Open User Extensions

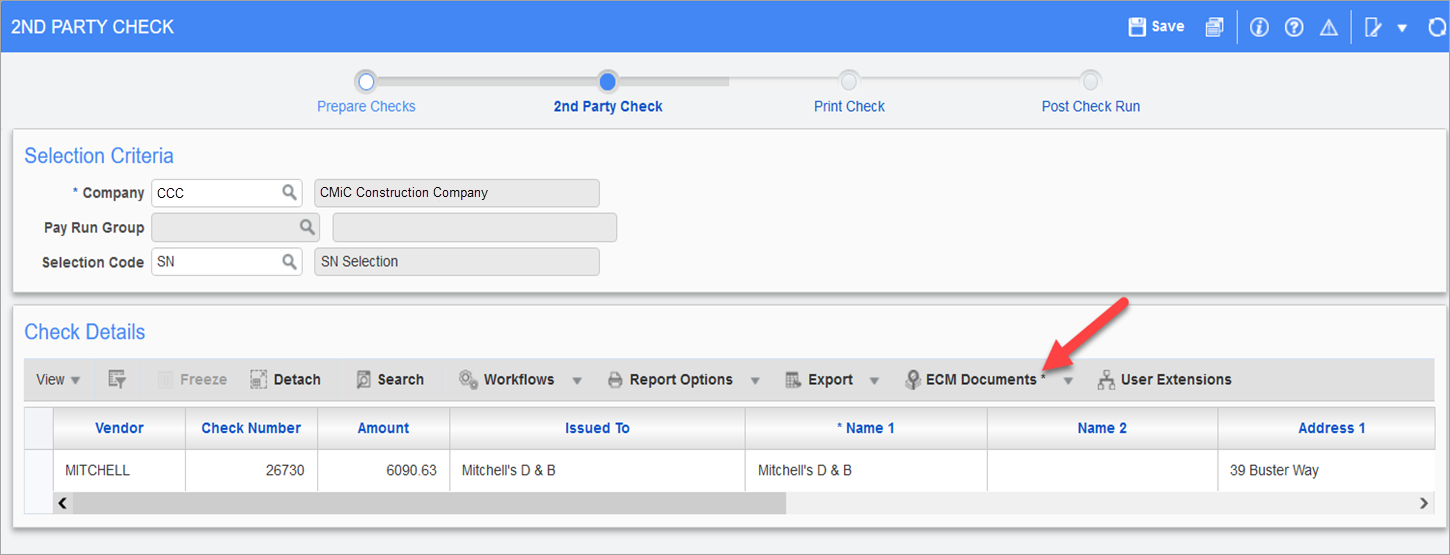(1164, 379)
